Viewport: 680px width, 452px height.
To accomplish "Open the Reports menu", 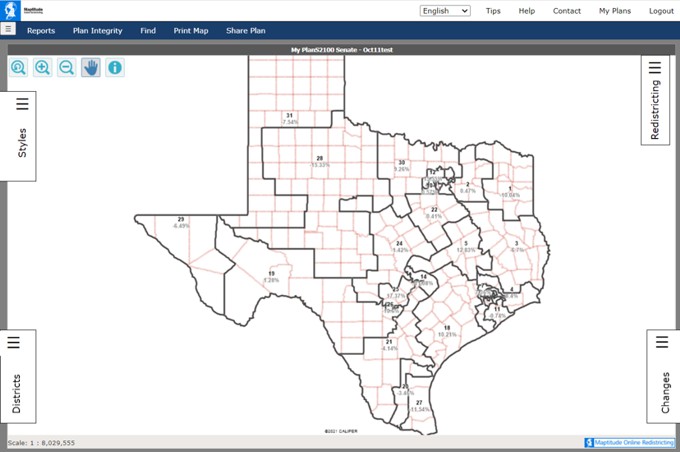I will 41,31.
